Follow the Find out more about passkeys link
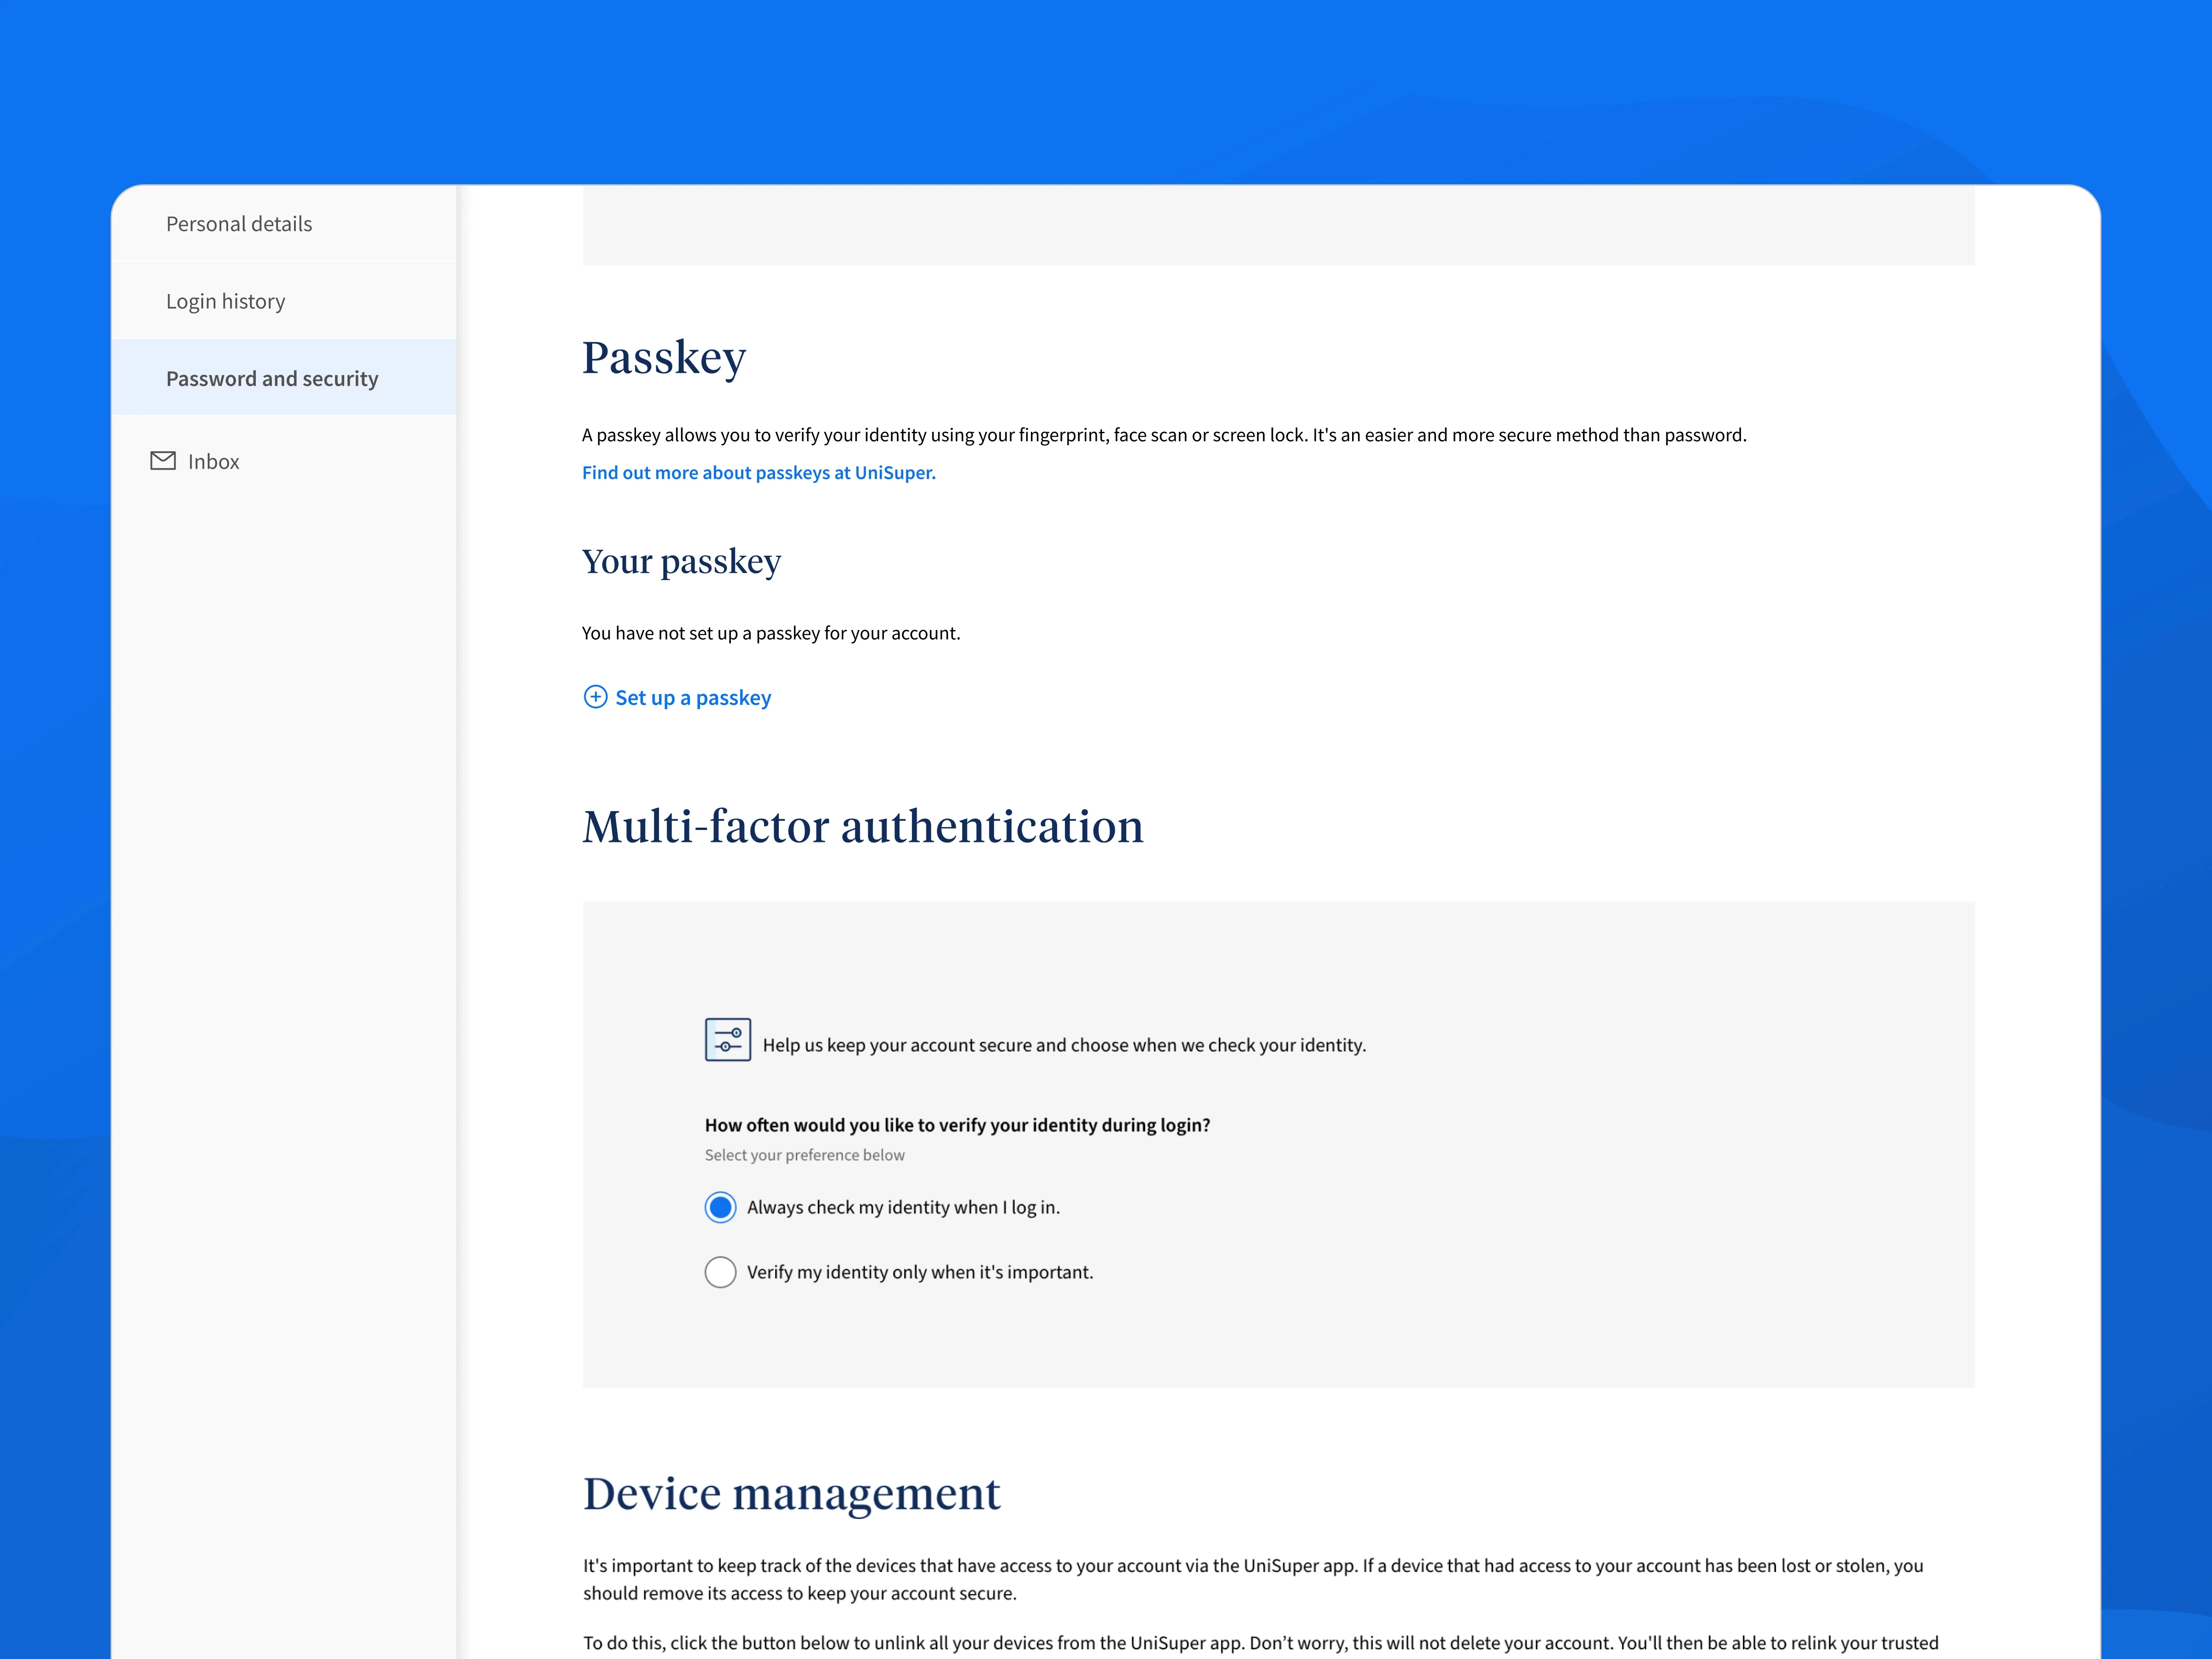The height and width of the screenshot is (1659, 2212). 759,472
